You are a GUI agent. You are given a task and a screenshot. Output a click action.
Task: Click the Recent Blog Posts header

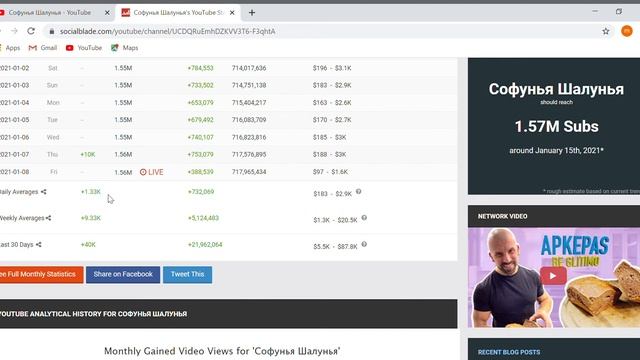point(509,352)
